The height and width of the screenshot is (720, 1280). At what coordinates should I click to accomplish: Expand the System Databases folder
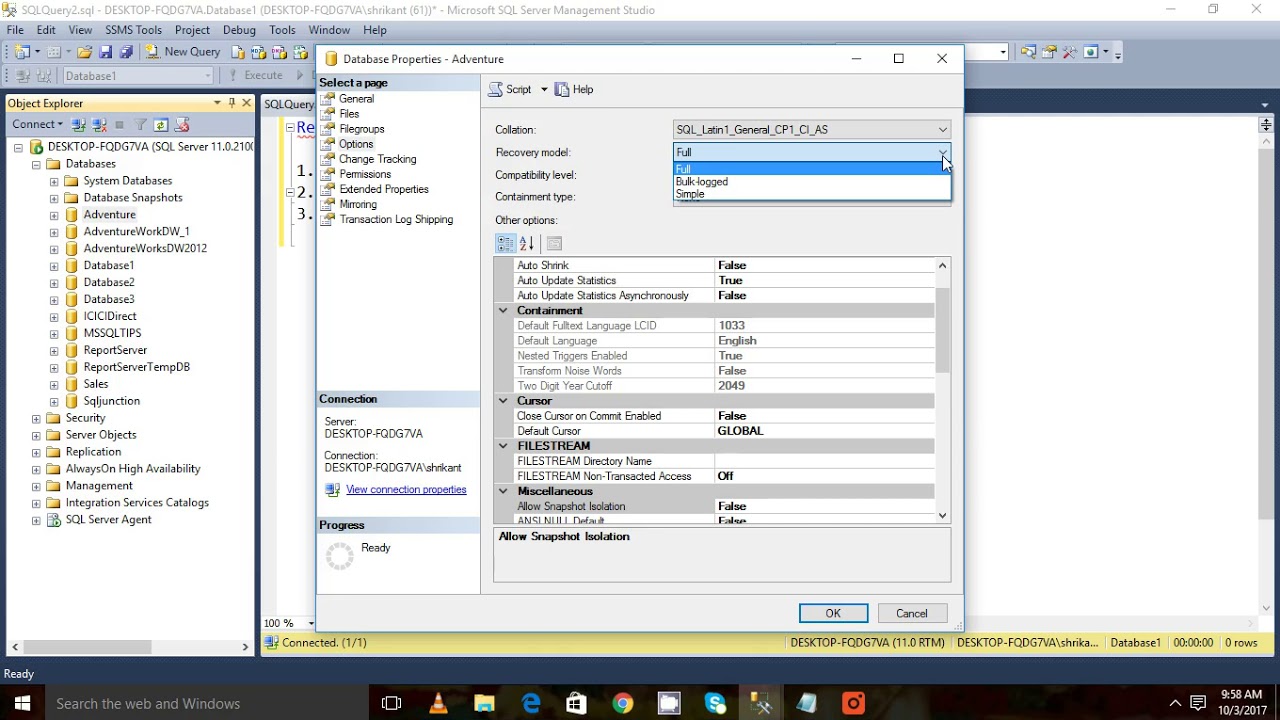click(54, 181)
